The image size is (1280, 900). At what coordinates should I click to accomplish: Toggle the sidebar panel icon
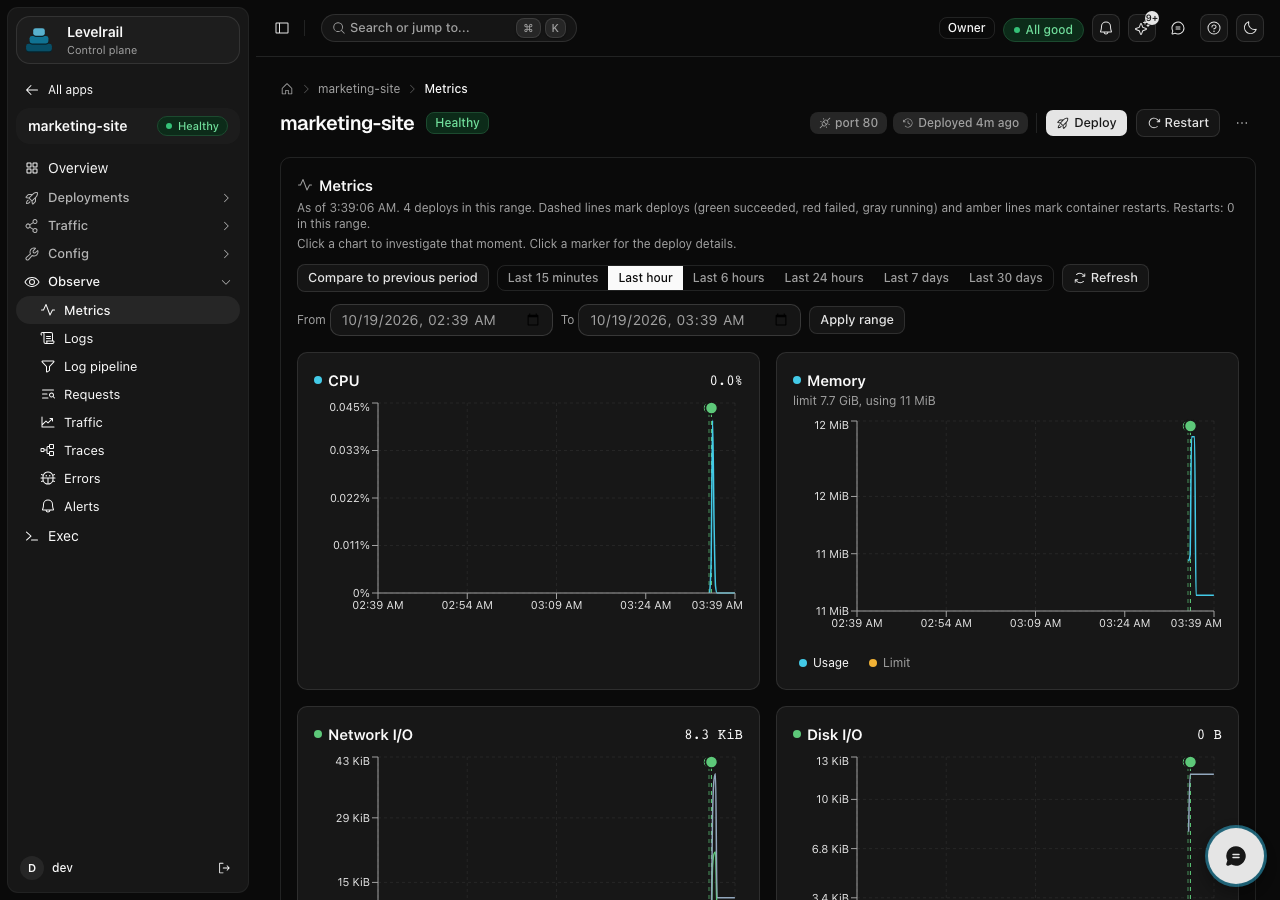point(282,28)
